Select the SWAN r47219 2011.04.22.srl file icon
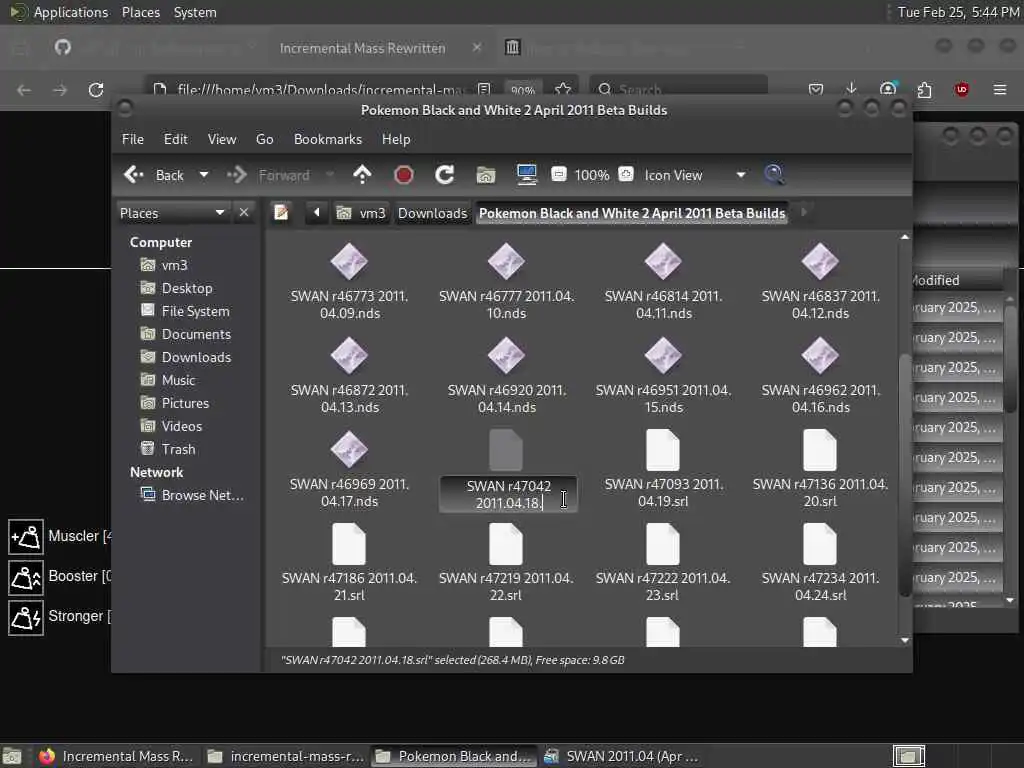Viewport: 1024px width, 768px height. tap(506, 544)
